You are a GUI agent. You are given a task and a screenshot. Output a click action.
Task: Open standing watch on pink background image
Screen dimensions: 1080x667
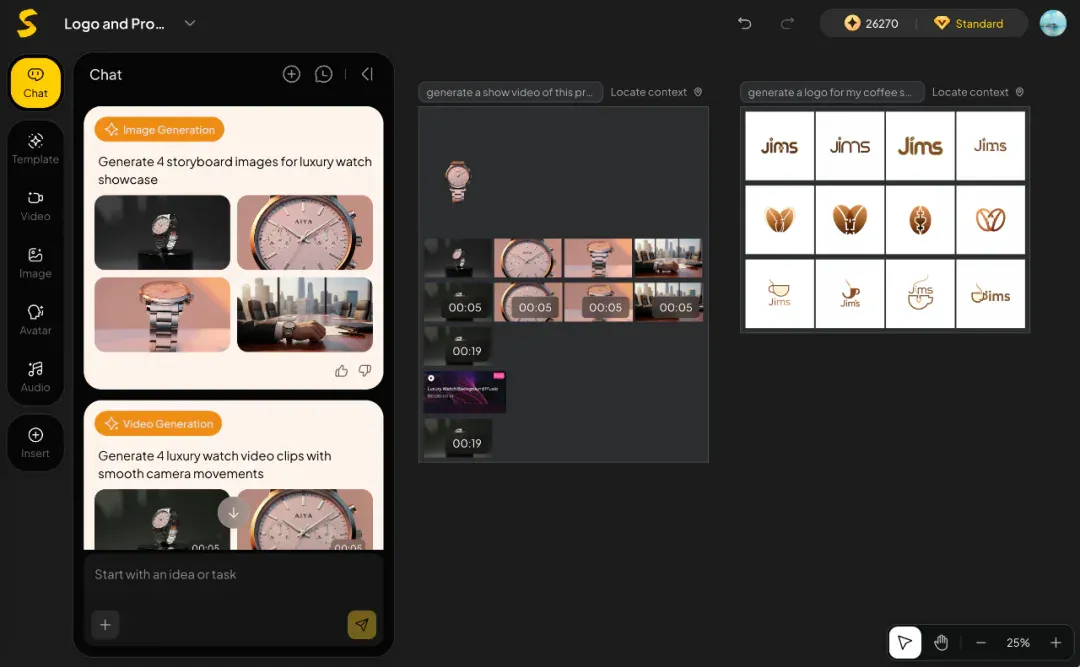click(163, 315)
